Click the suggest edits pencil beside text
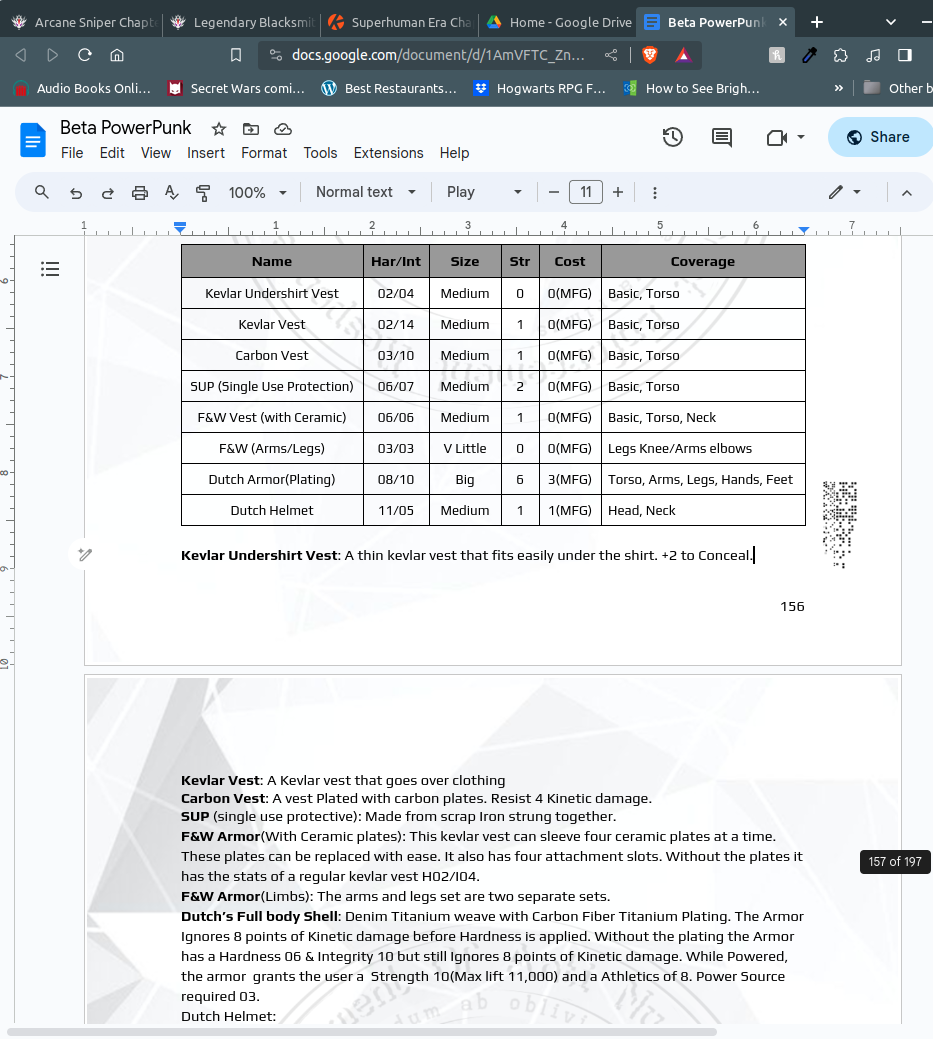Viewport: 933px width, 1039px height. pos(85,555)
